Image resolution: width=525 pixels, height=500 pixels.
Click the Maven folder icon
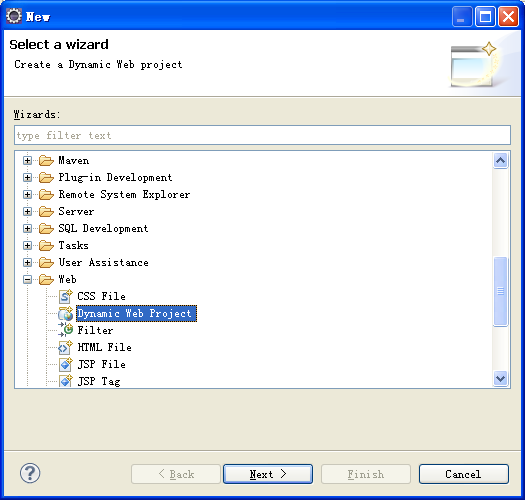click(x=46, y=161)
